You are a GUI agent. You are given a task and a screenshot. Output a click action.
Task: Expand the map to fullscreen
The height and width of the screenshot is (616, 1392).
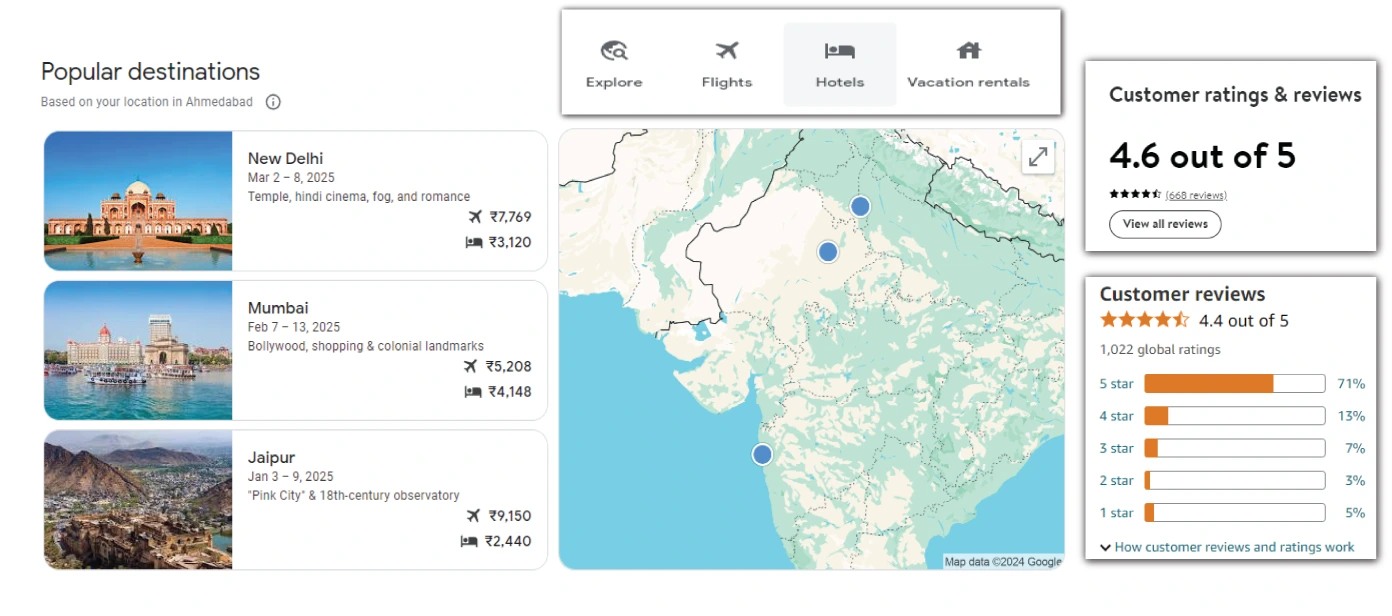1038,157
